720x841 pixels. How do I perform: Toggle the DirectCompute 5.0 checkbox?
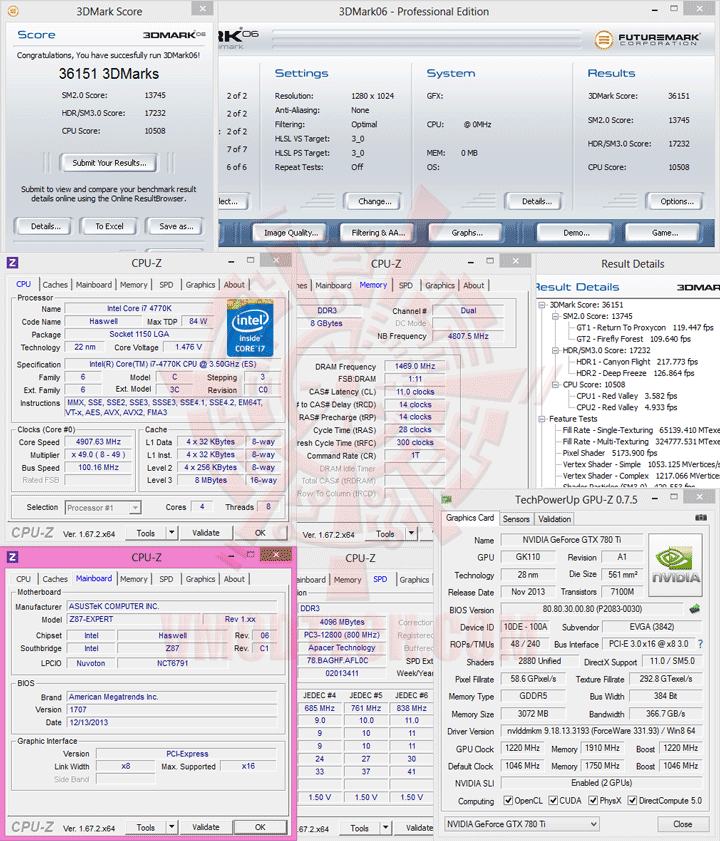click(632, 800)
